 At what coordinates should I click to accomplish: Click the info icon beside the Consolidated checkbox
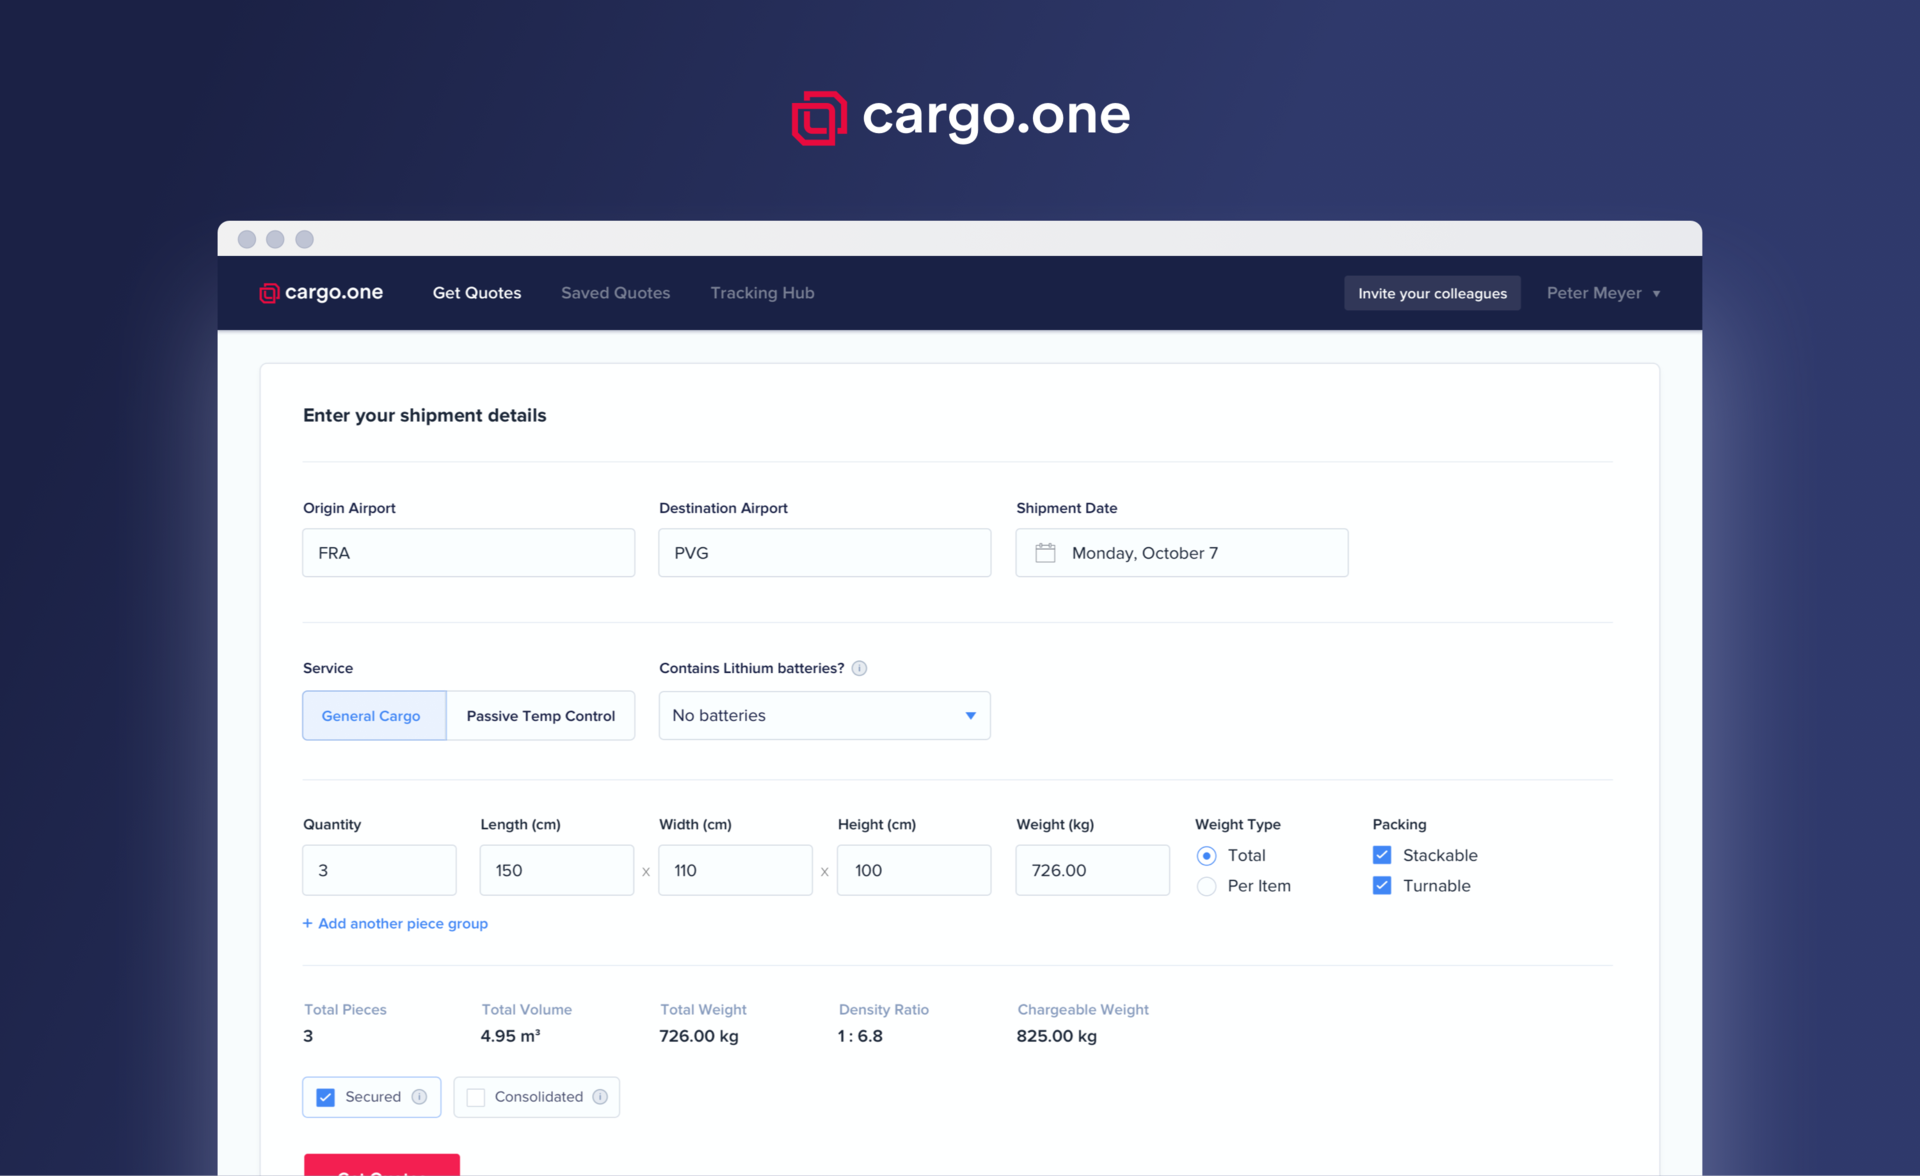601,1096
